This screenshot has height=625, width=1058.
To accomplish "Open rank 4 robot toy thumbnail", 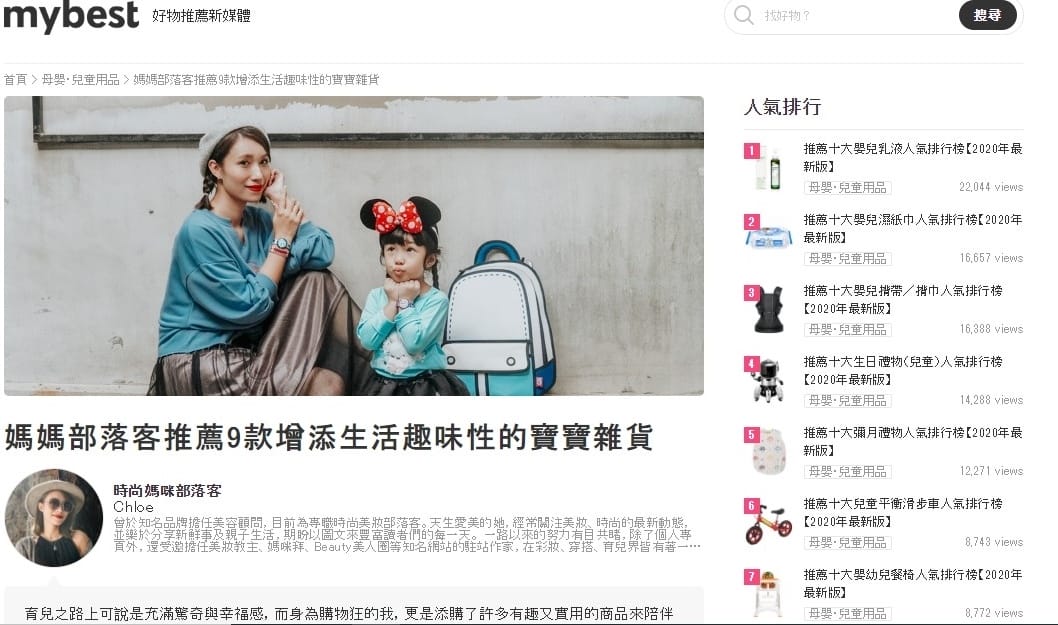I will [x=768, y=380].
